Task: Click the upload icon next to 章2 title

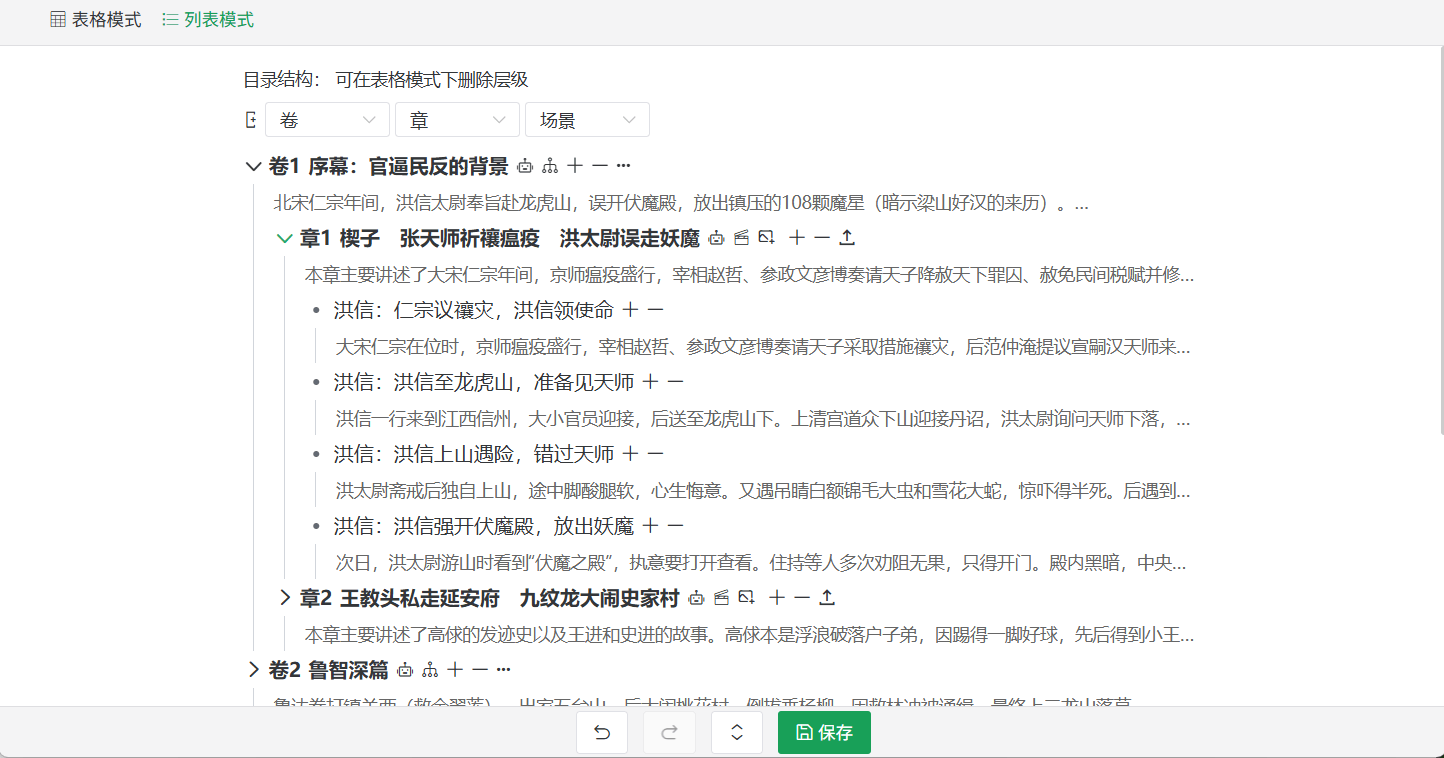Action: tap(825, 598)
